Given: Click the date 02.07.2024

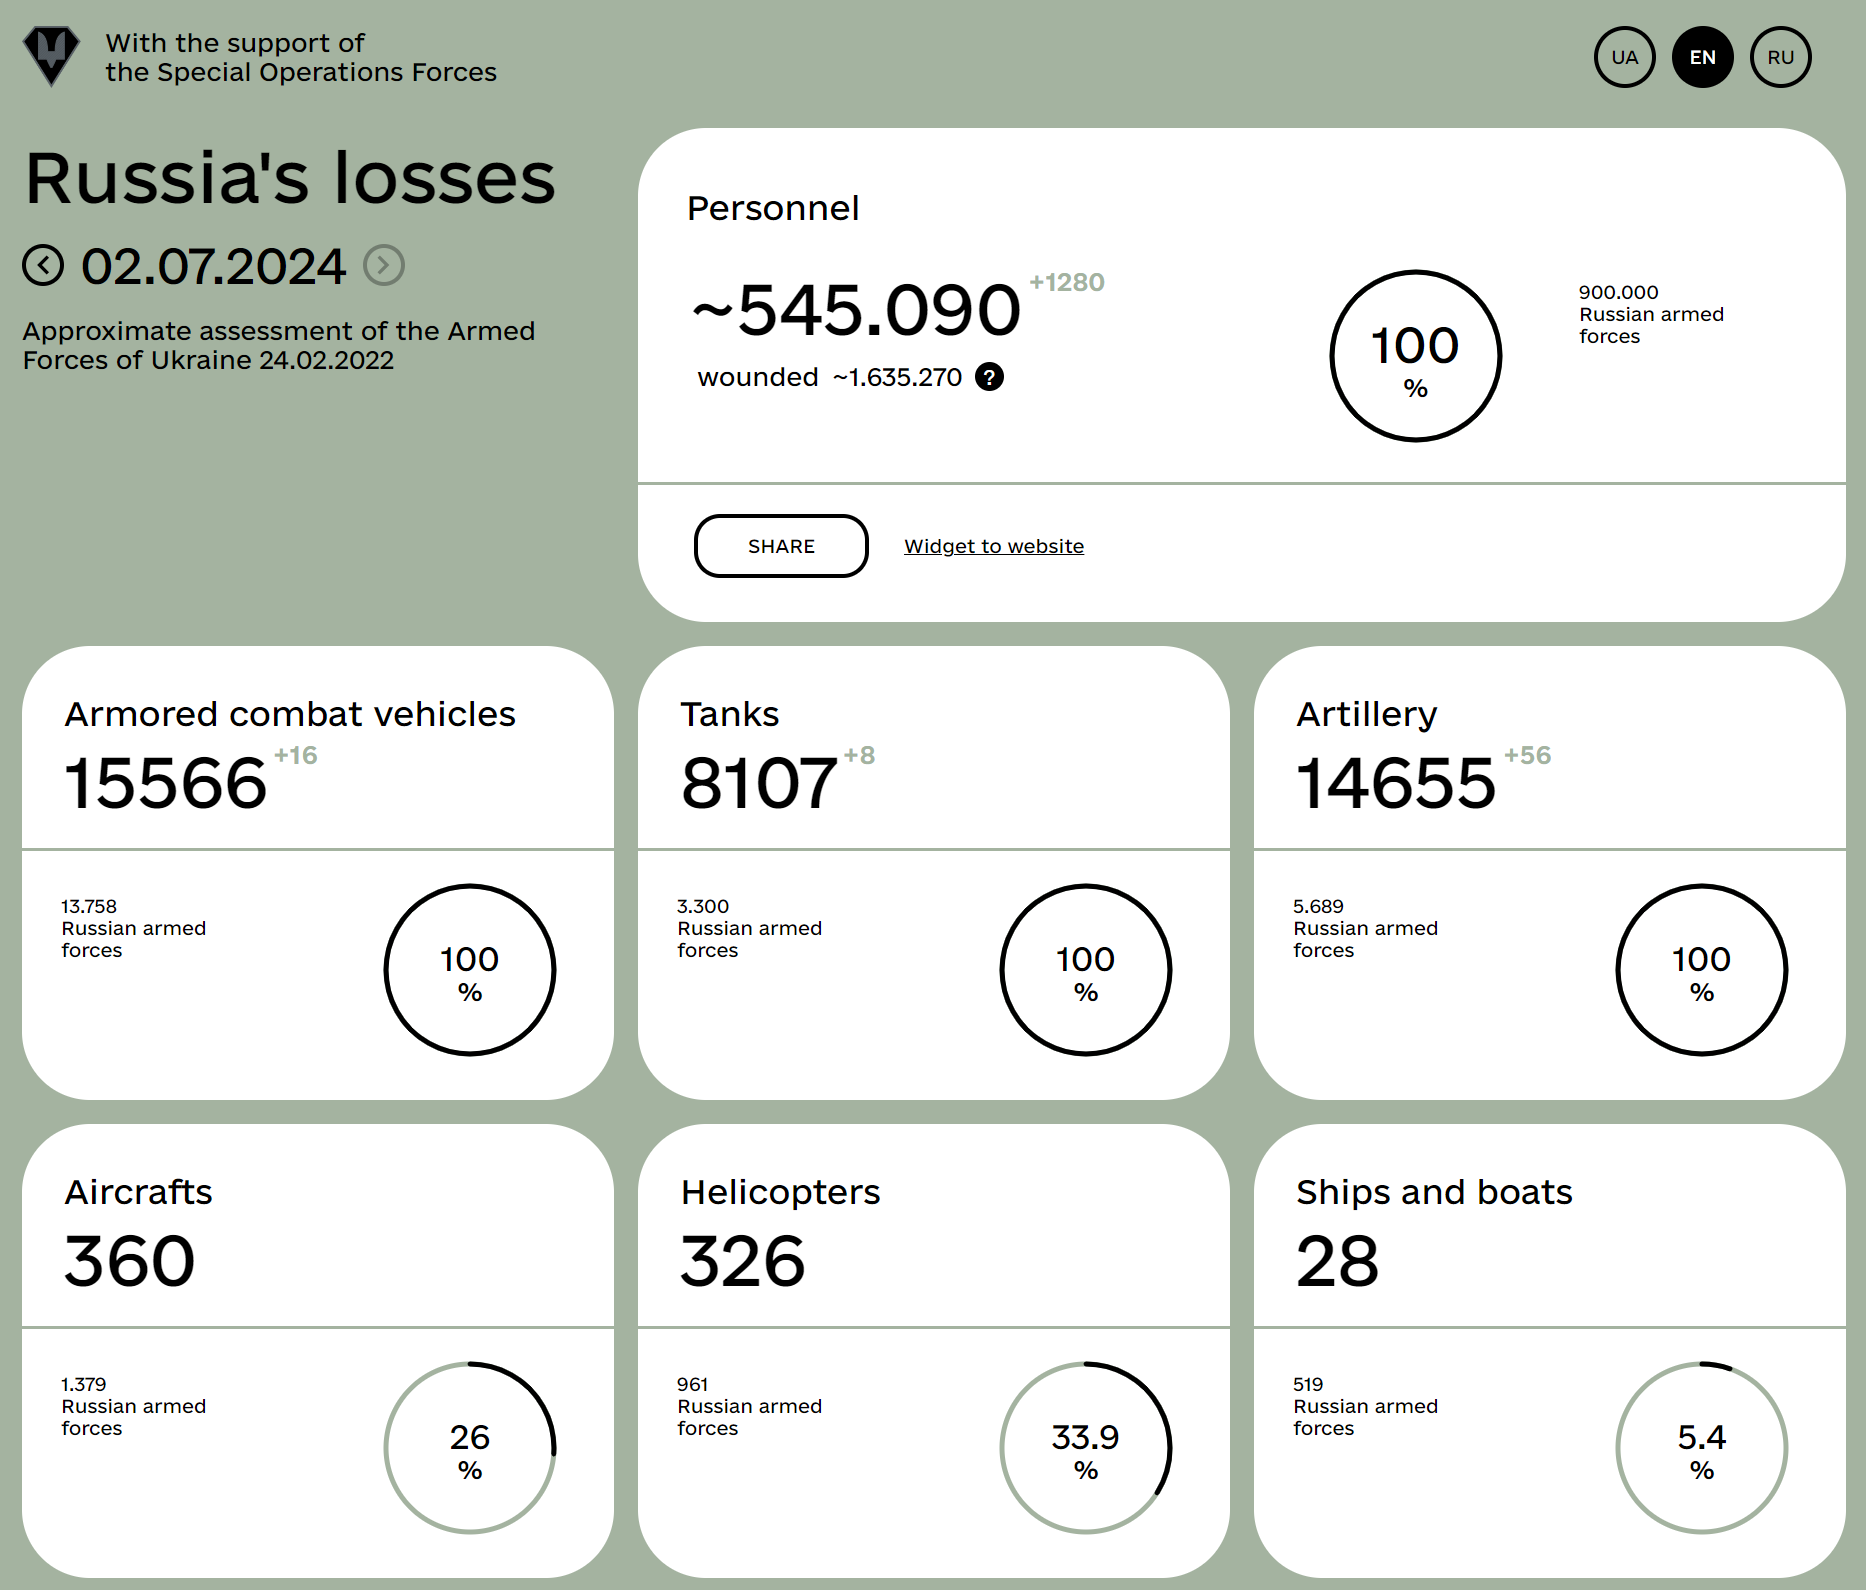Looking at the screenshot, I should pos(213,266).
